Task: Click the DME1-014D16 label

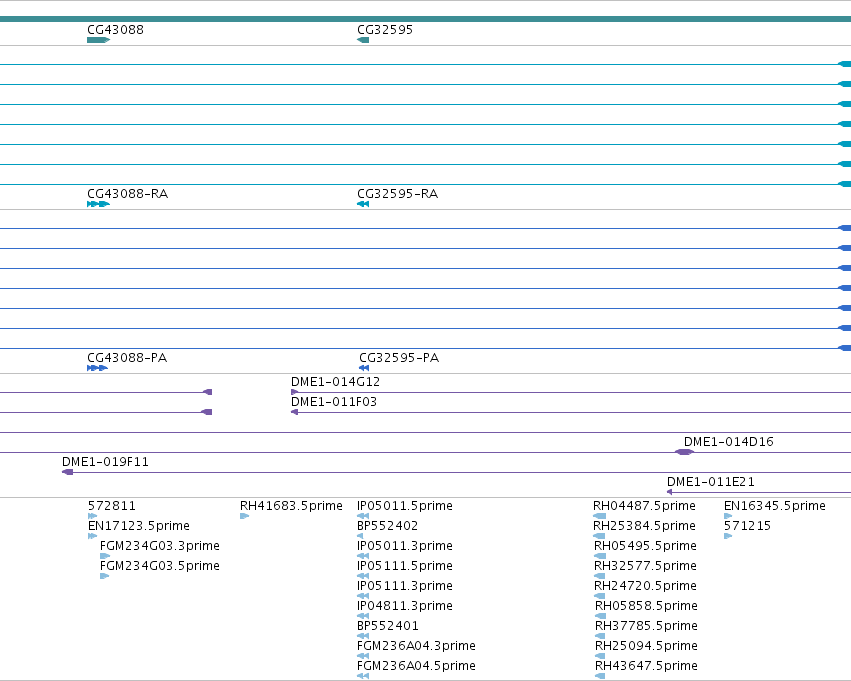Action: click(729, 442)
